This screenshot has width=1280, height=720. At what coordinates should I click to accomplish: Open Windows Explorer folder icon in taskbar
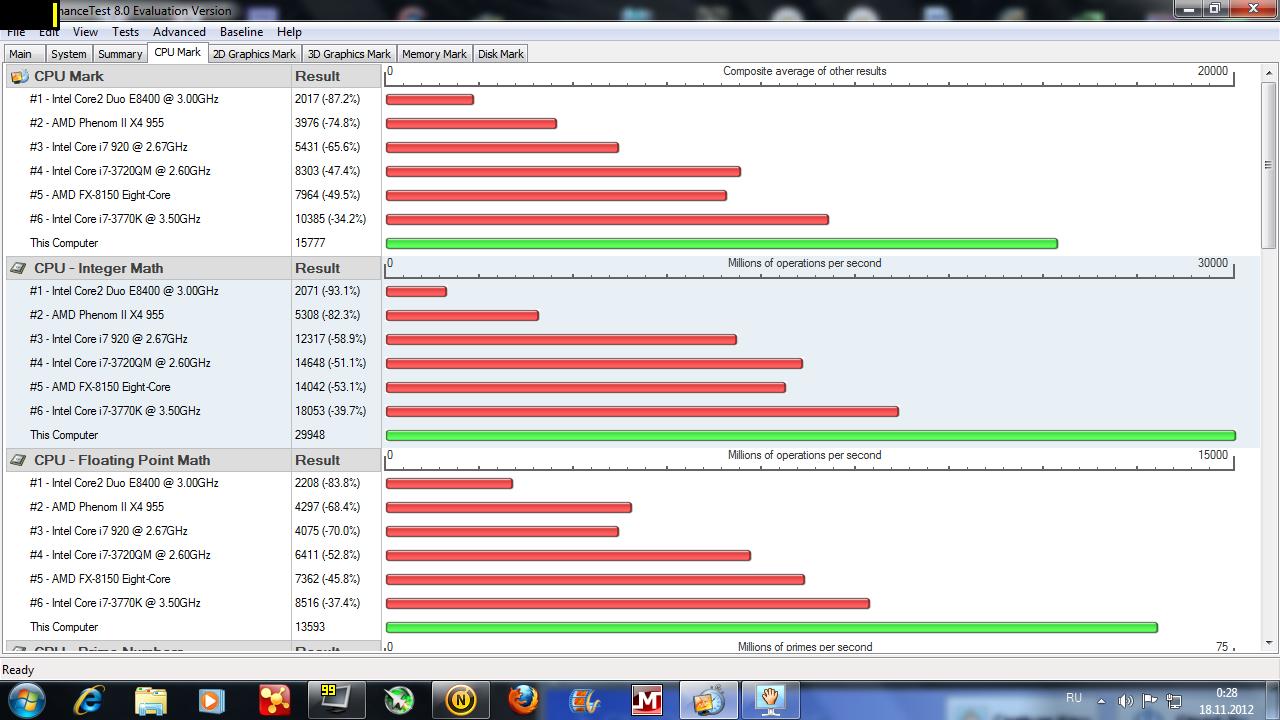click(x=151, y=699)
